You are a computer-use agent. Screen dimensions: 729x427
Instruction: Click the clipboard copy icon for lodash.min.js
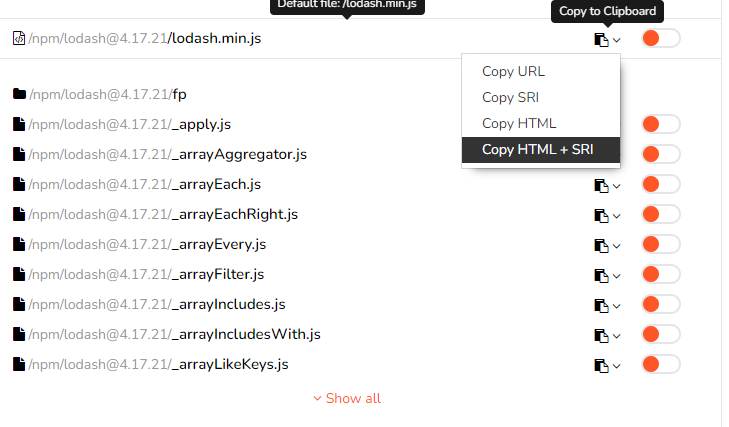click(601, 40)
